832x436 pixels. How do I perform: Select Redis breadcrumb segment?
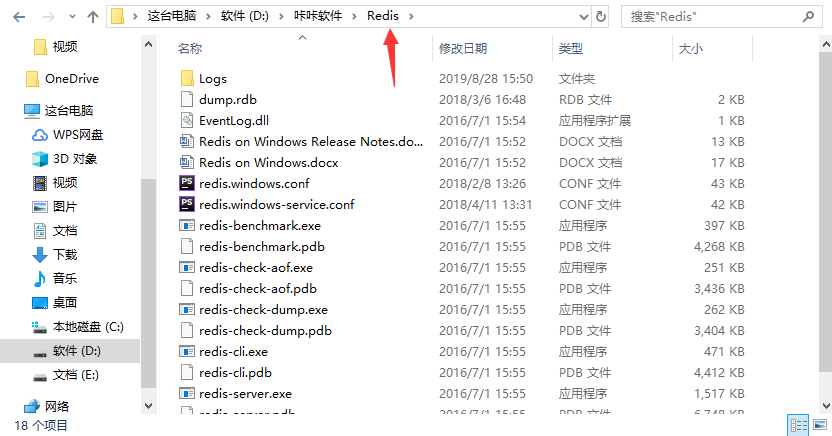[383, 16]
